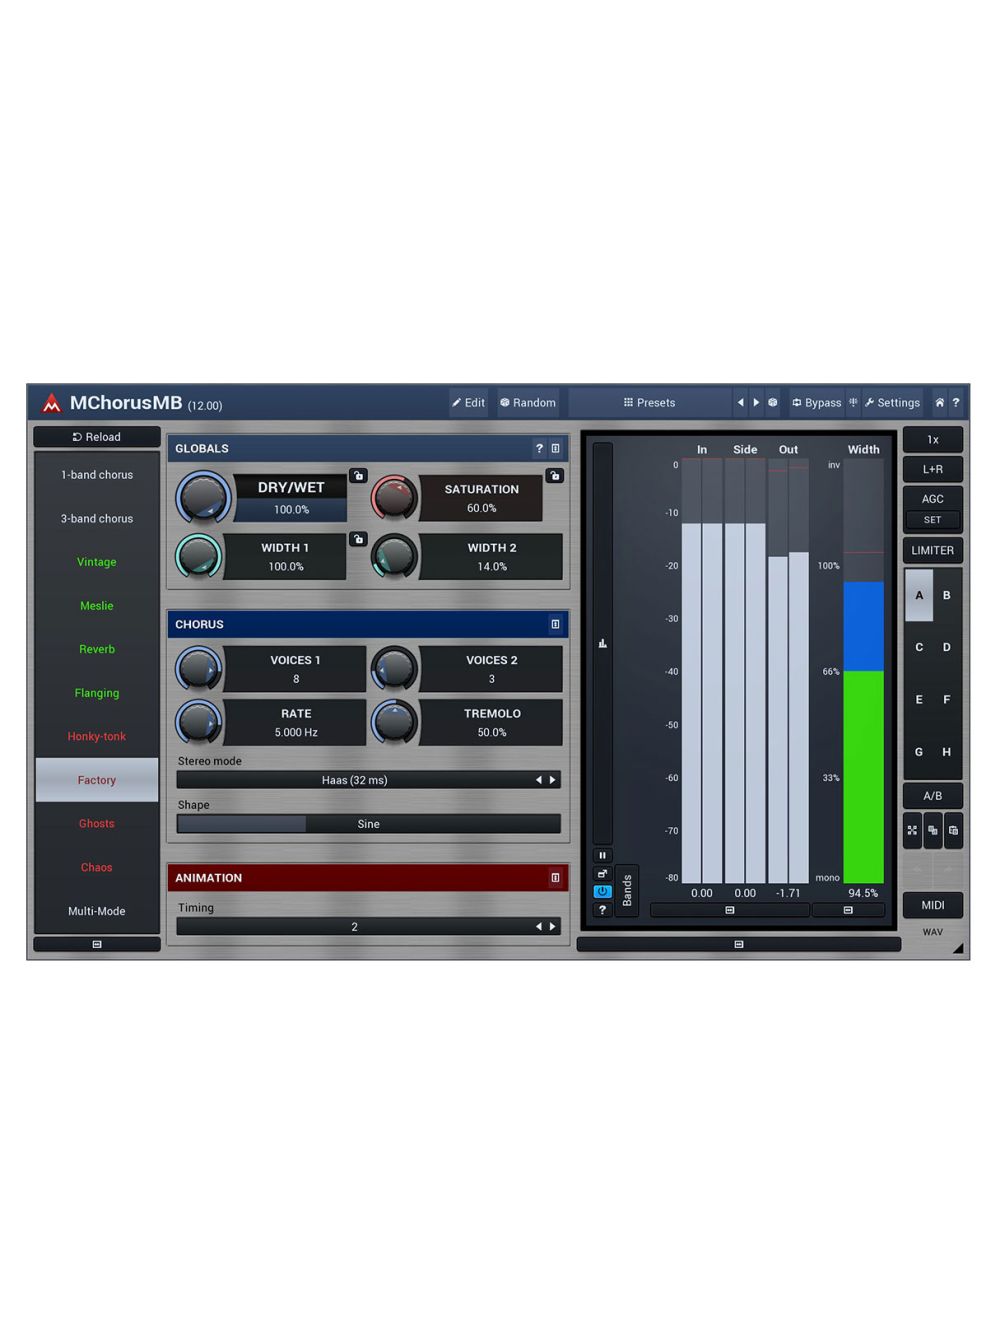The image size is (1000, 1320).
Task: Open the Stereo mode Haas selector
Action: tap(355, 780)
